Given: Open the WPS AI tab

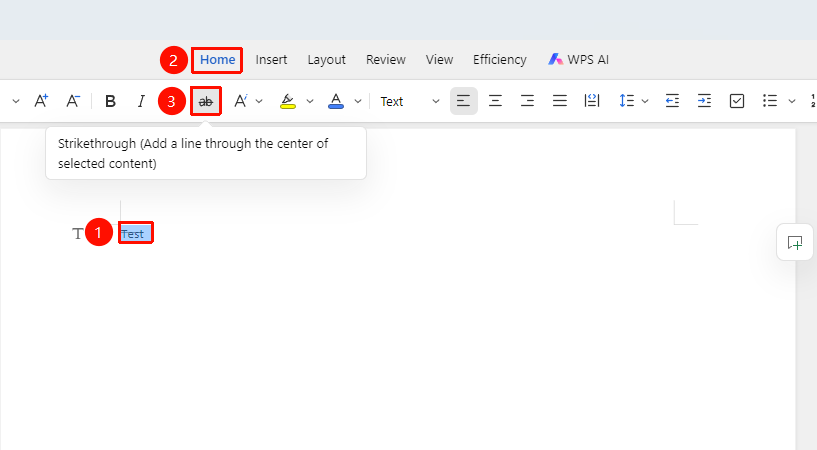Looking at the screenshot, I should click(x=578, y=60).
